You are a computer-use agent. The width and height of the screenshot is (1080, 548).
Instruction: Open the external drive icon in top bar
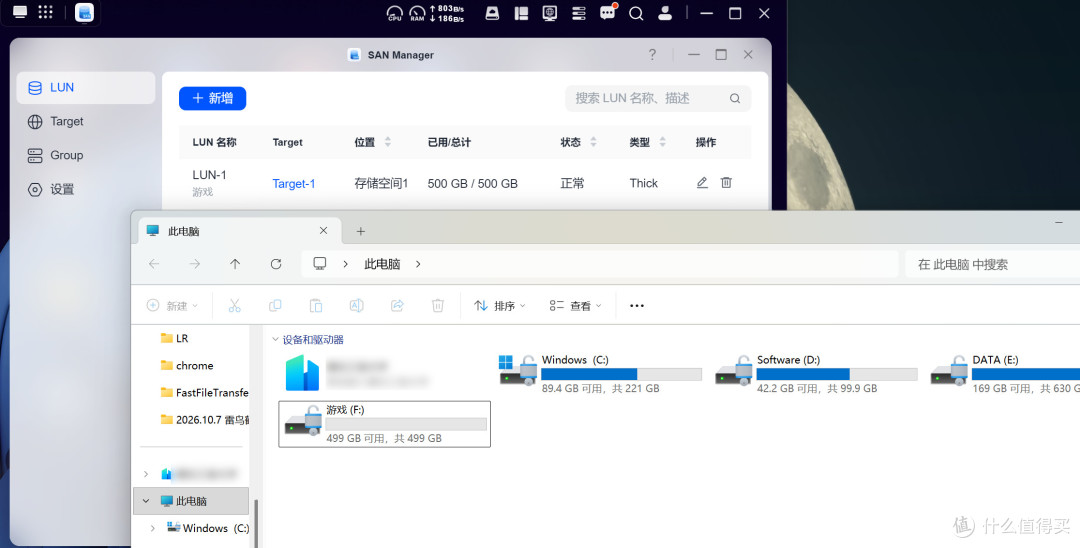pyautogui.click(x=492, y=13)
